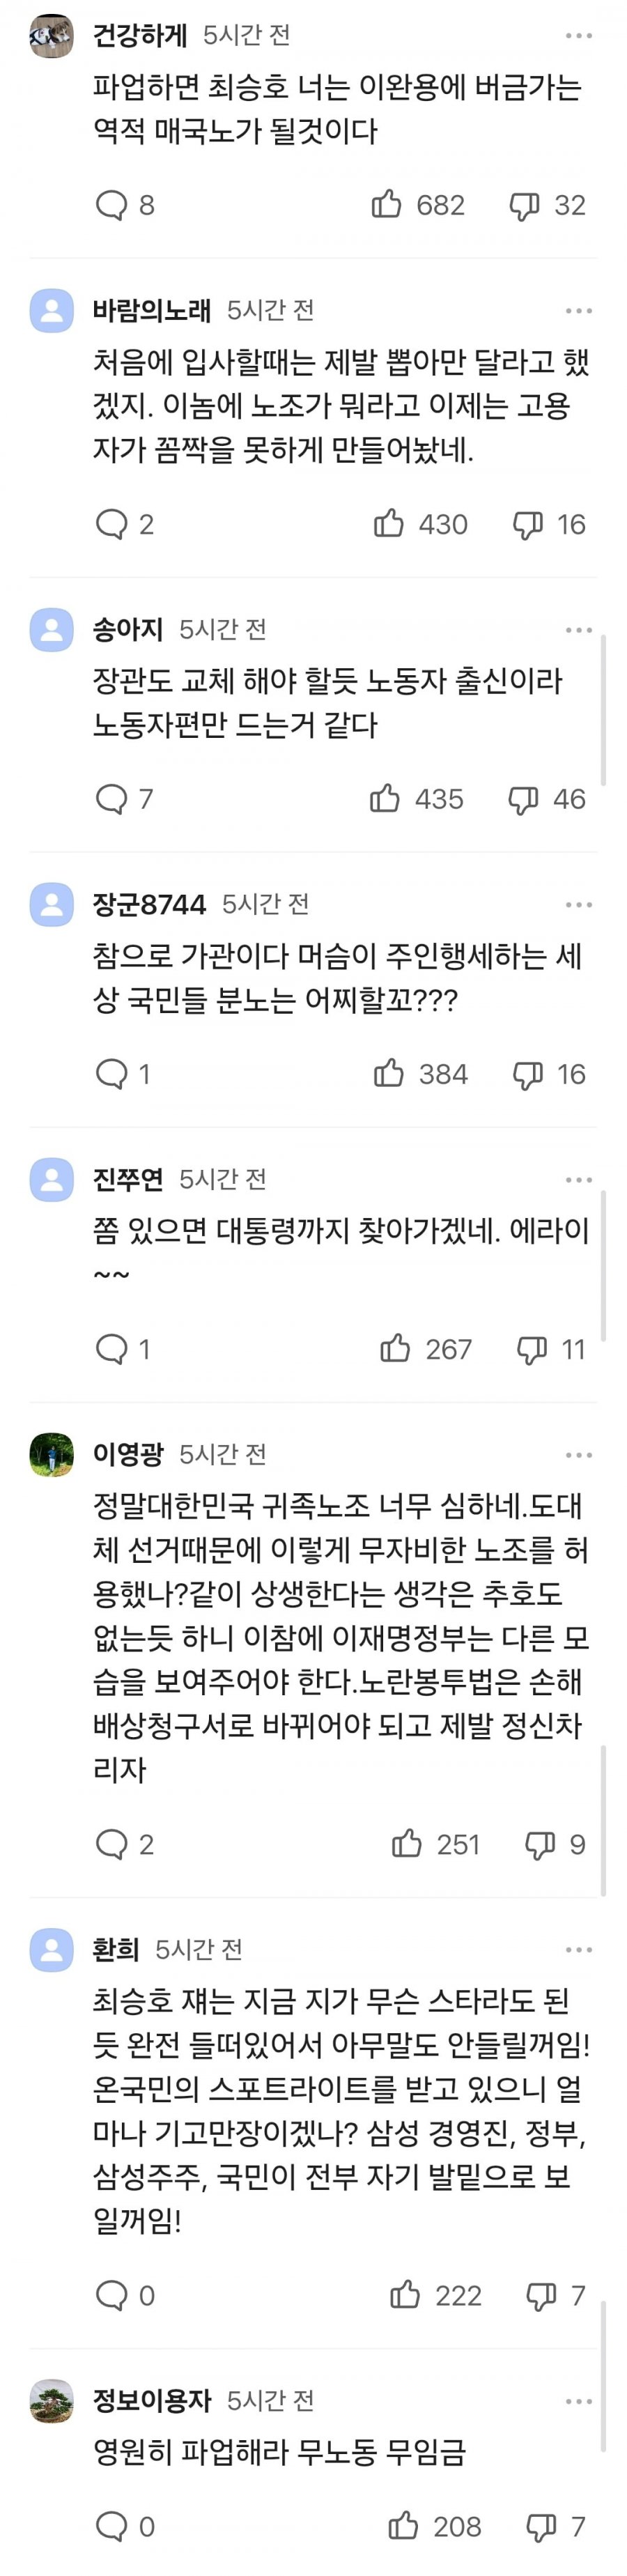Open the username 환희
The image size is (627, 2576).
click(x=116, y=1949)
